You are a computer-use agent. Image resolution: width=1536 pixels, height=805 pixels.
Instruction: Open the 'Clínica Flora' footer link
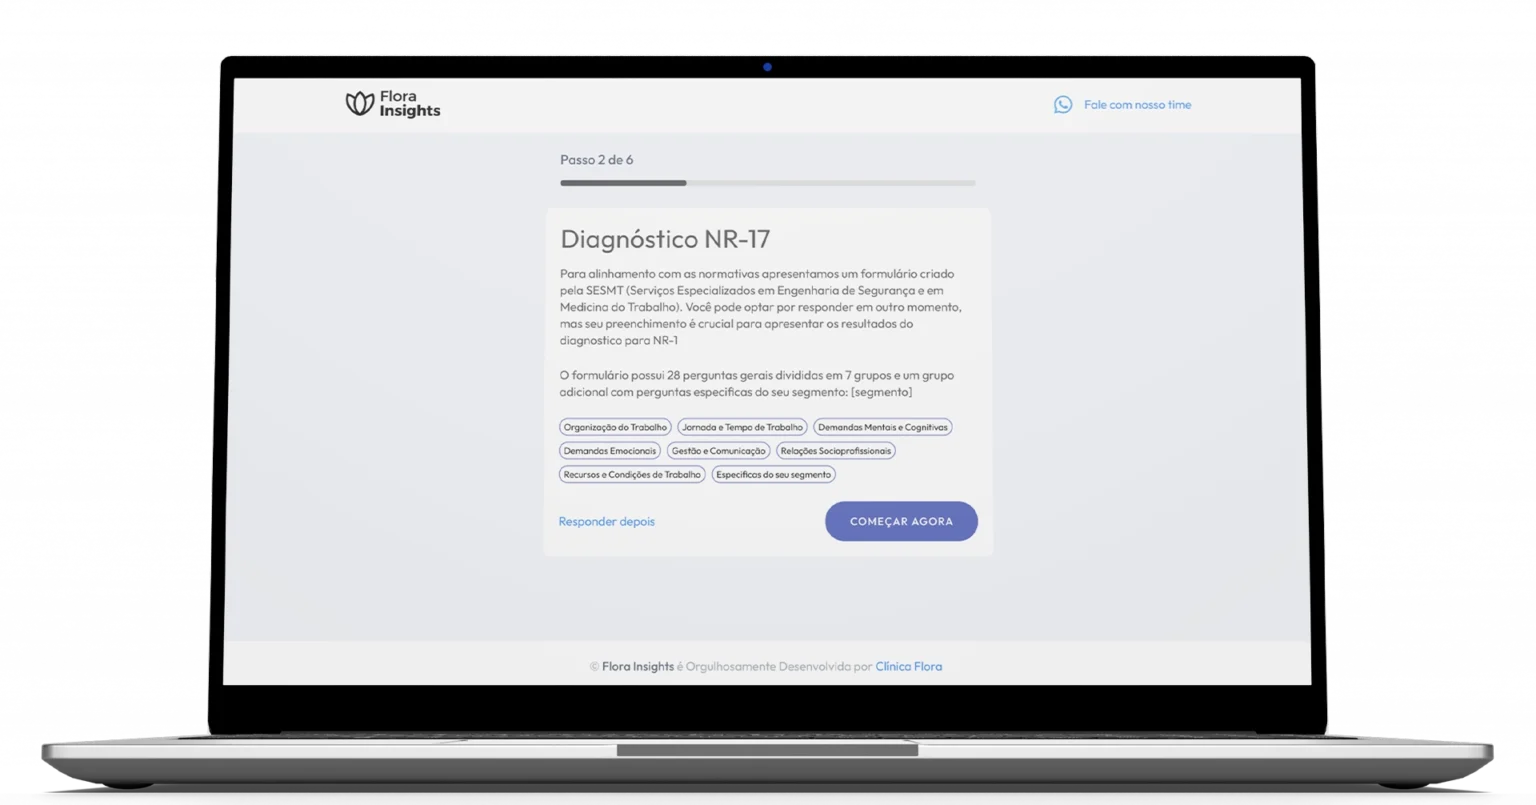[908, 667]
